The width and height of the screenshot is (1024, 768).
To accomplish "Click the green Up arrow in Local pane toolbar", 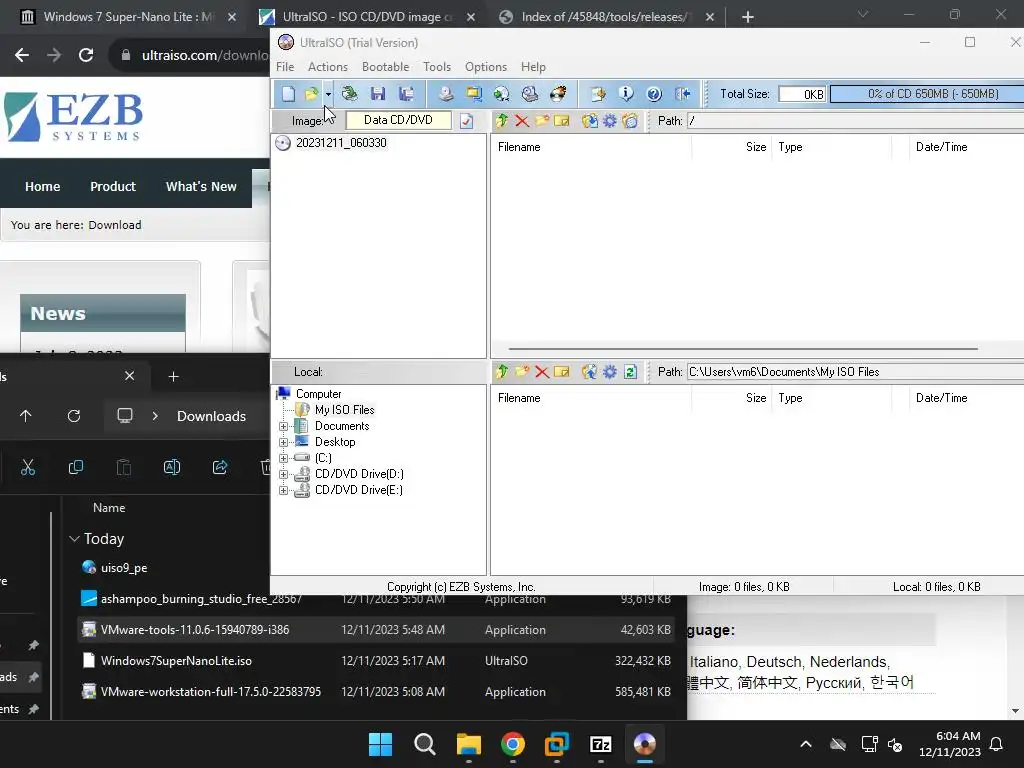I will (x=502, y=372).
